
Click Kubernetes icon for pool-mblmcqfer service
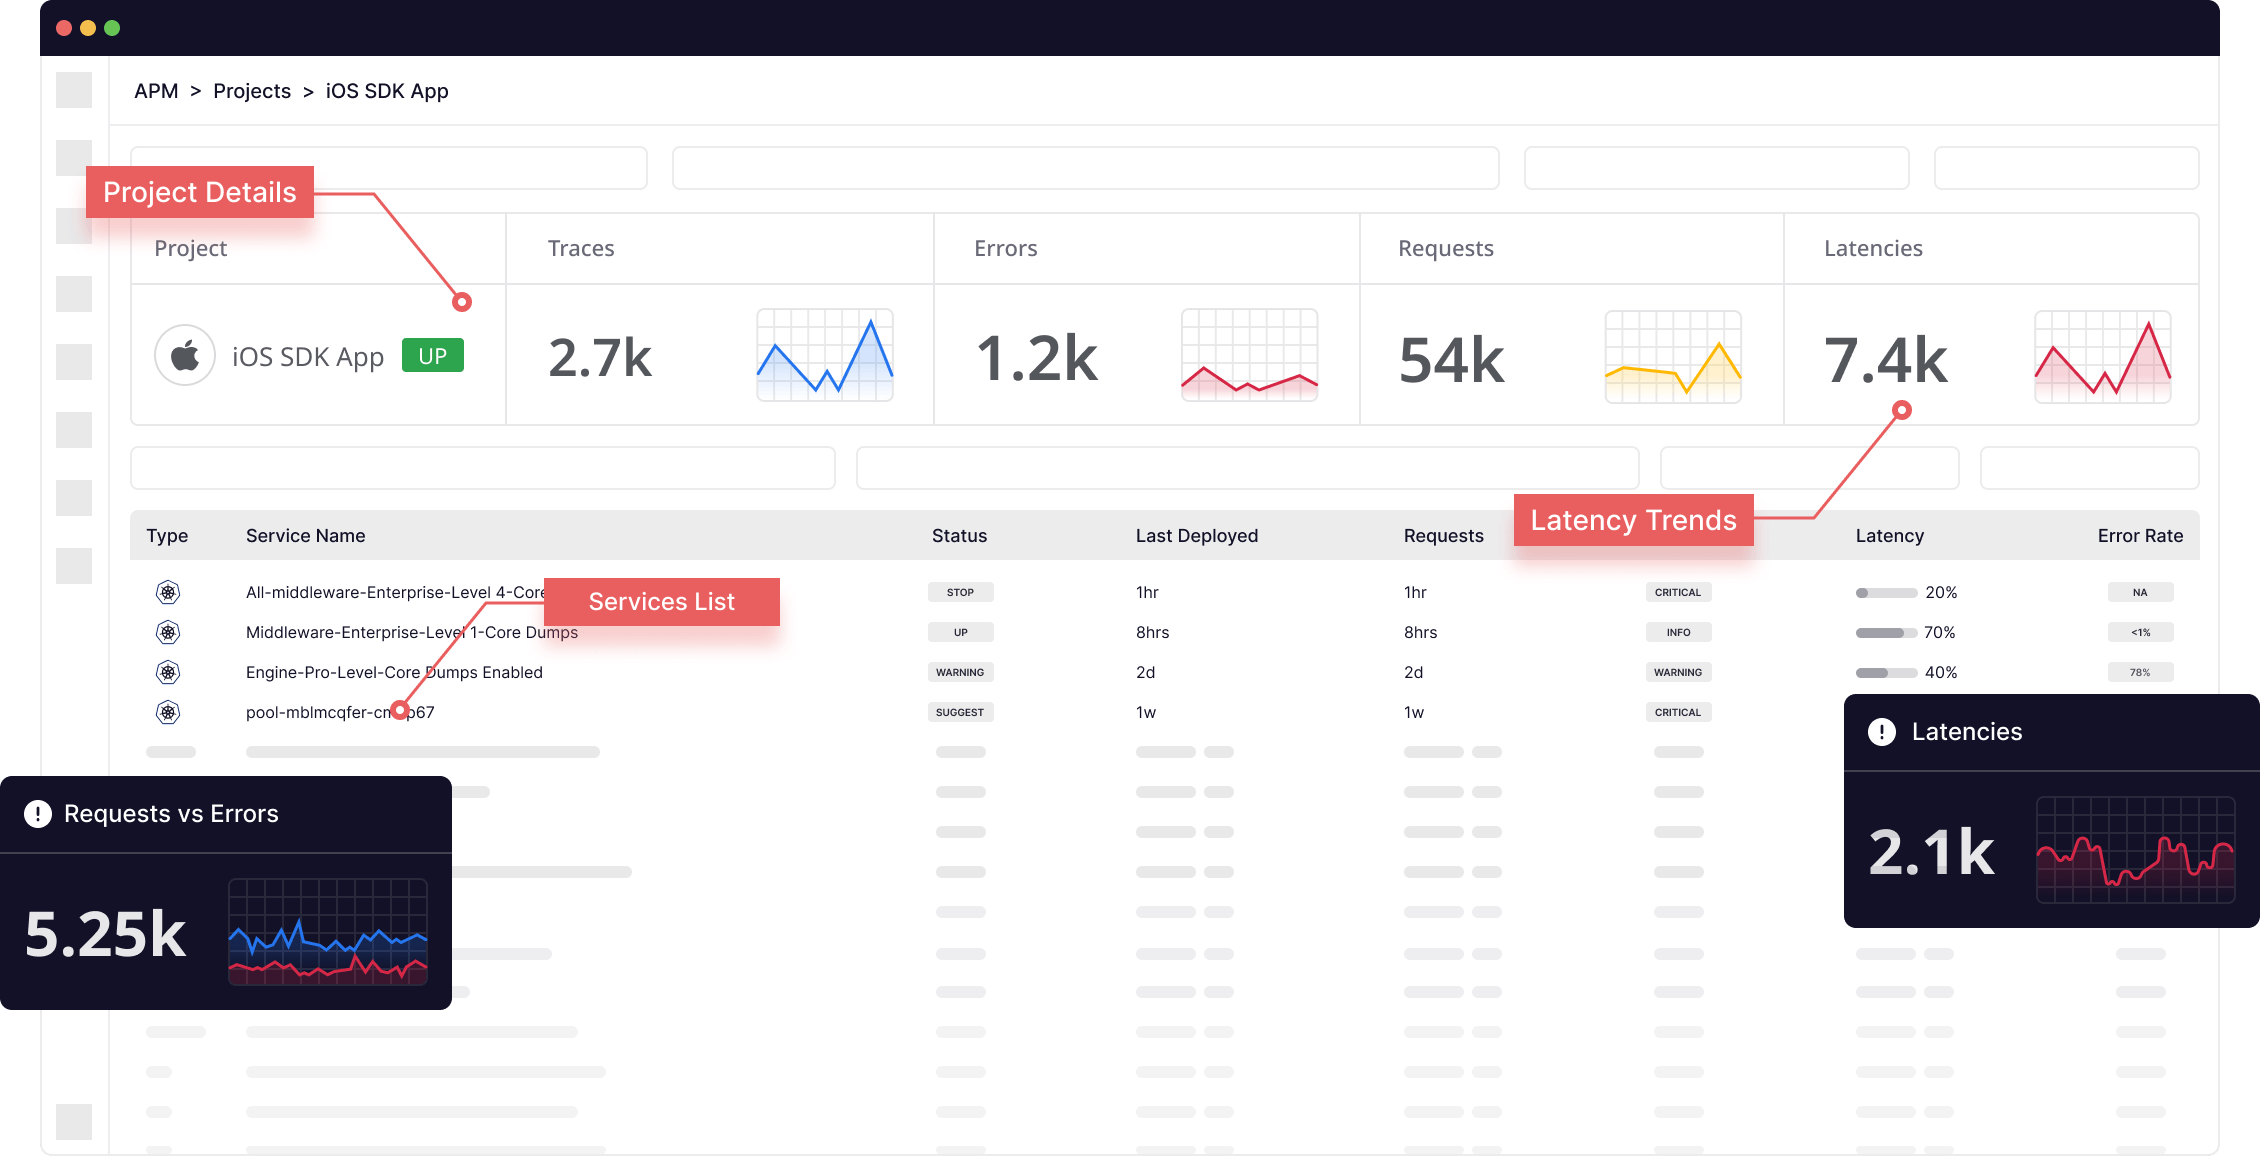click(168, 712)
